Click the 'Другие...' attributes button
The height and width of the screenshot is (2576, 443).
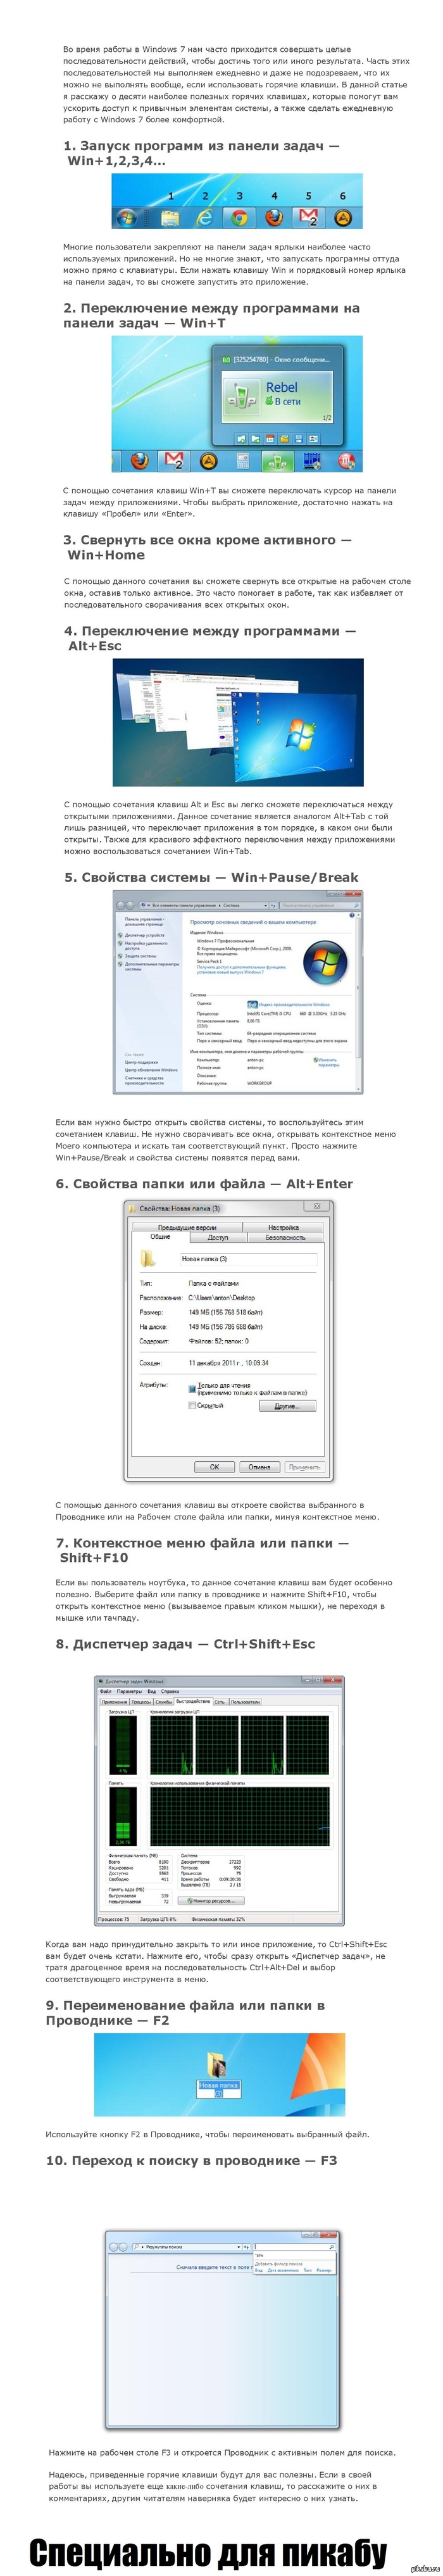click(287, 1406)
